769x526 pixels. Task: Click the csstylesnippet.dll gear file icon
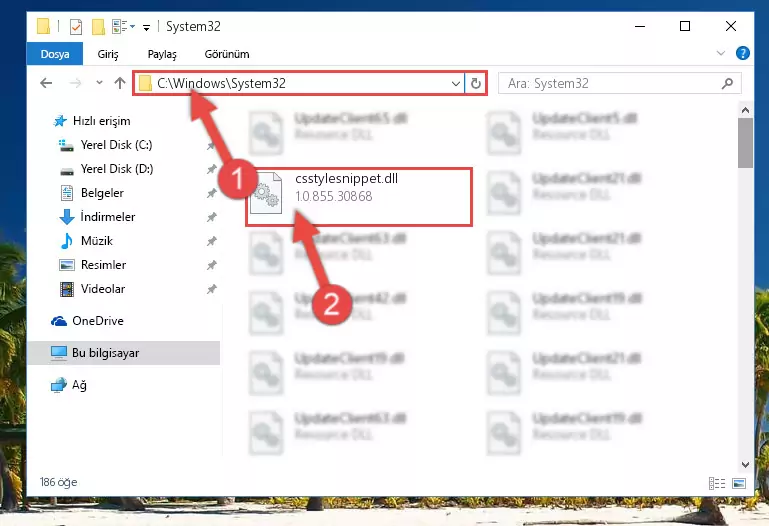266,193
